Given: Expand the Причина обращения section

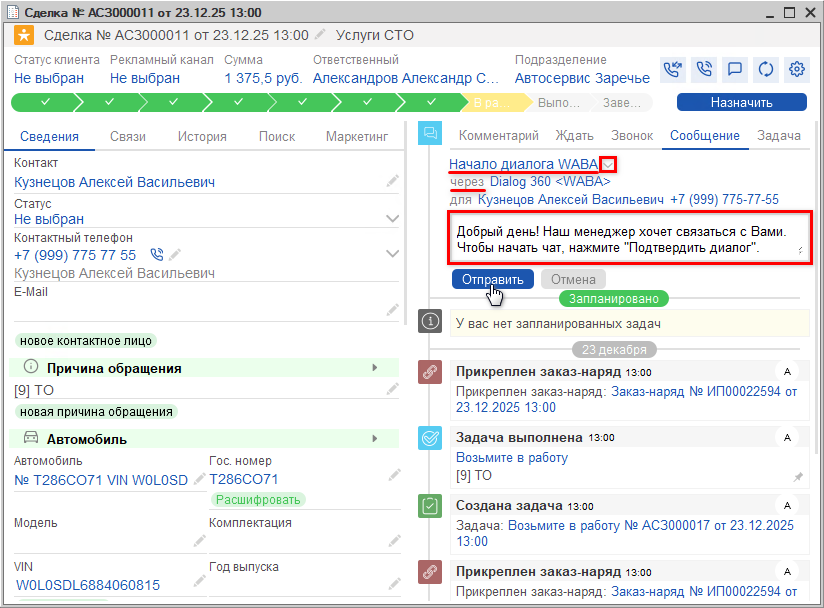Looking at the screenshot, I should [375, 368].
